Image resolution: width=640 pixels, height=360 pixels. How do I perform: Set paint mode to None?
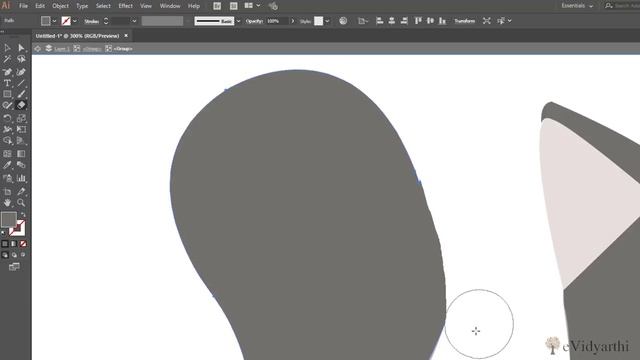click(23, 244)
